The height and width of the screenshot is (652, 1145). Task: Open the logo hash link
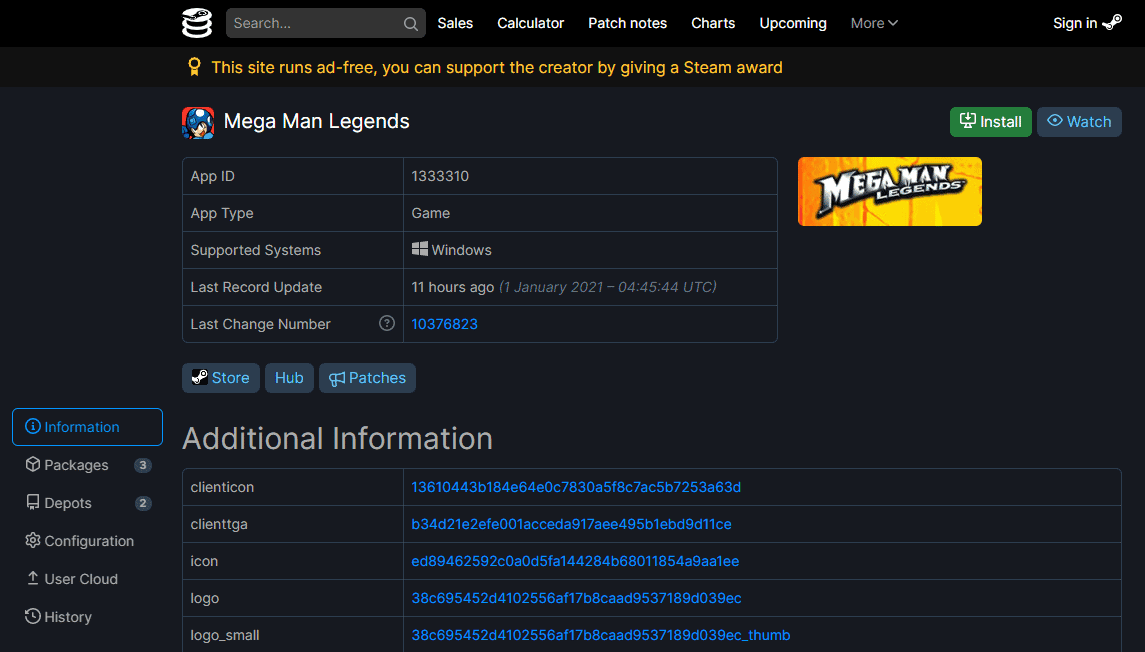click(576, 598)
